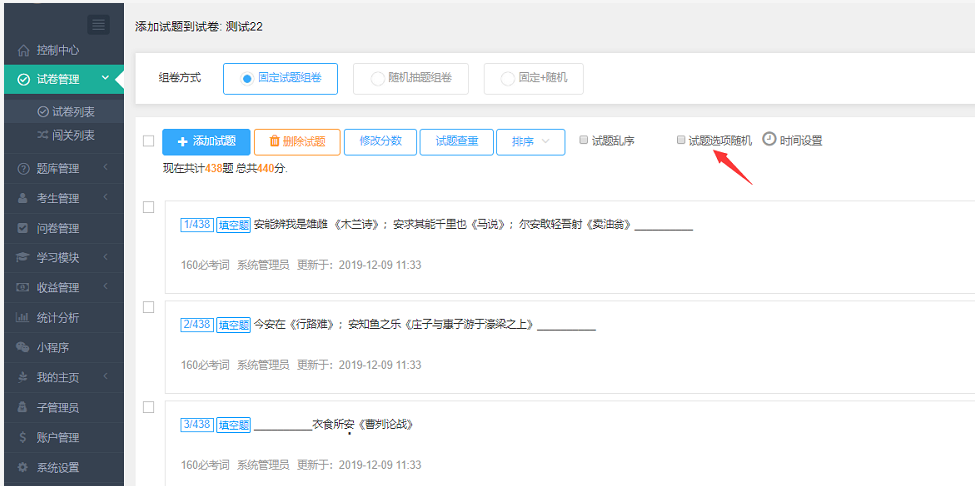Click the person icon beside 考生管理
975x486 pixels.
pos(23,199)
